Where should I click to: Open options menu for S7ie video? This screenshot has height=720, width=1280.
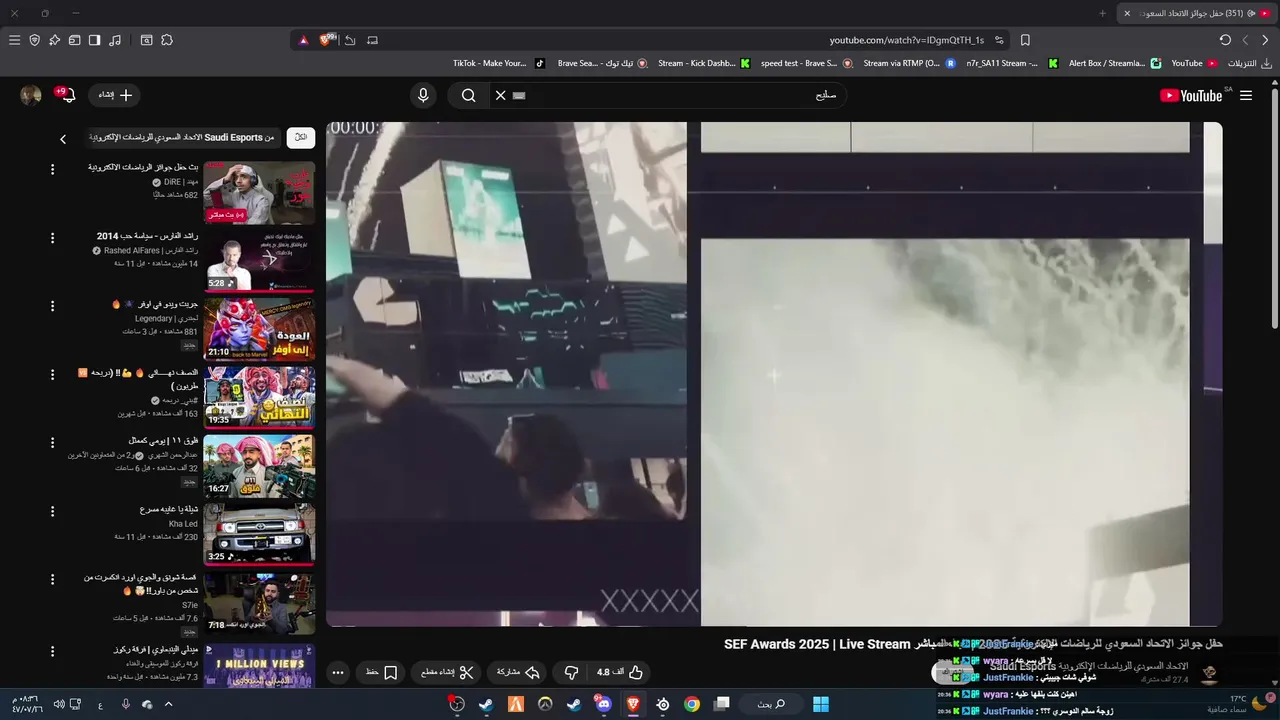point(53,579)
